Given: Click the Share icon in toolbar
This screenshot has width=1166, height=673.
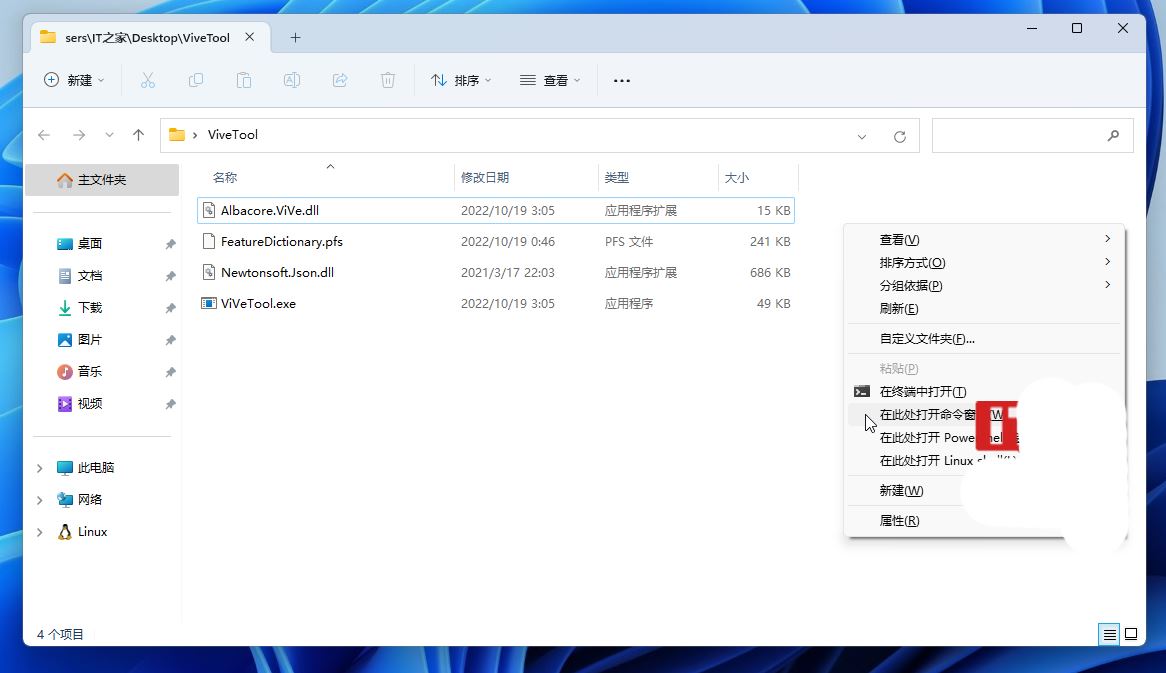Looking at the screenshot, I should click(x=340, y=80).
